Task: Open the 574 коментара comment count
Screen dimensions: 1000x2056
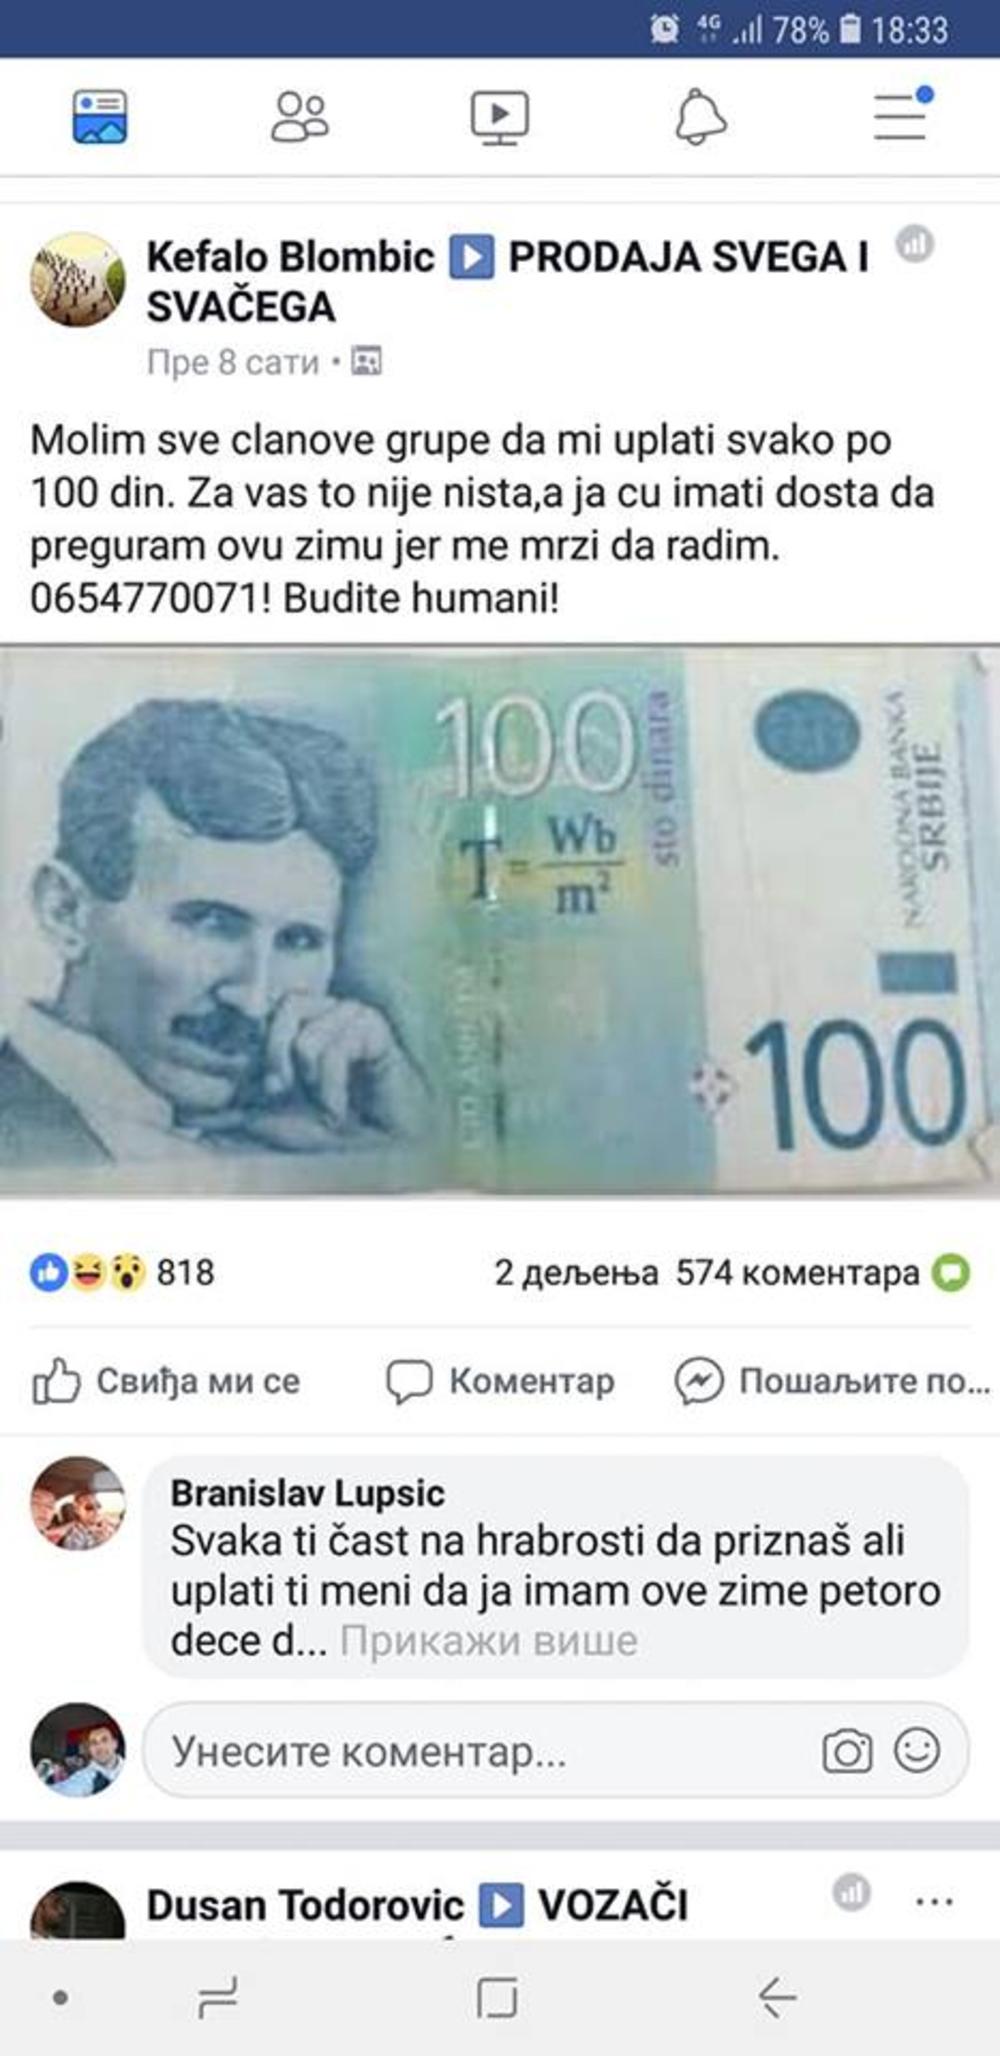Action: 798,1273
